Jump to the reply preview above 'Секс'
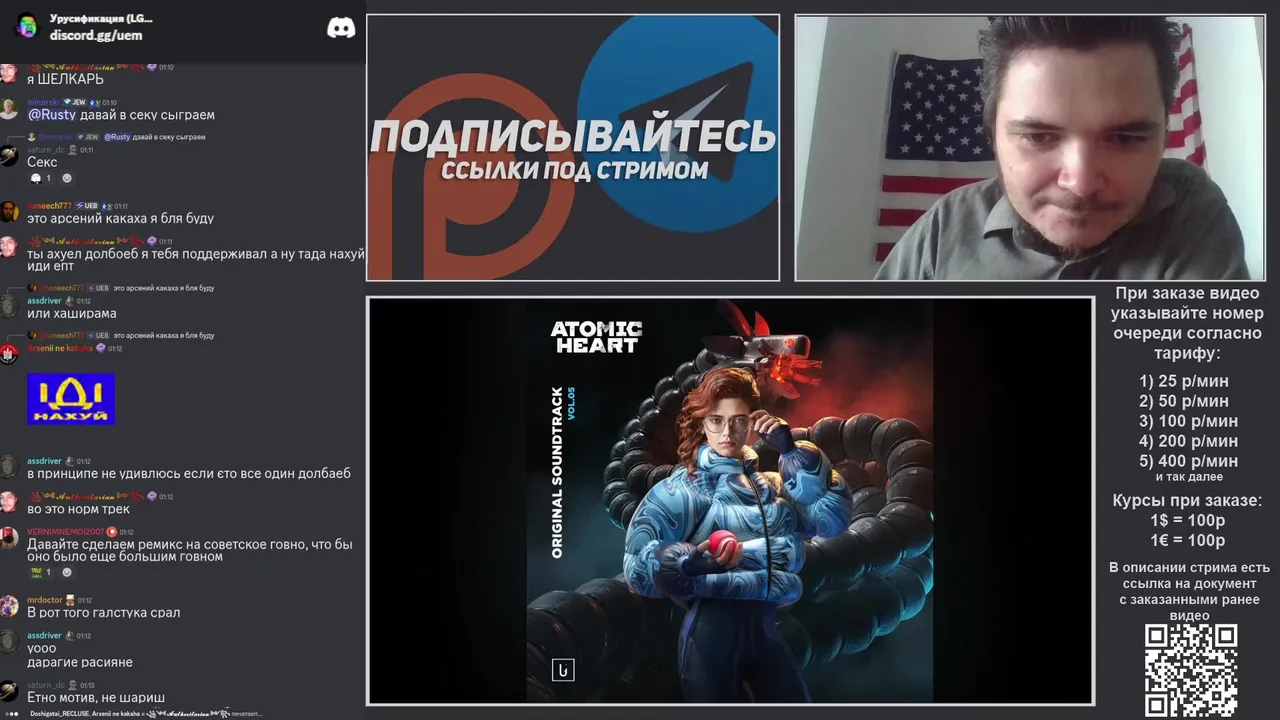 pos(116,137)
